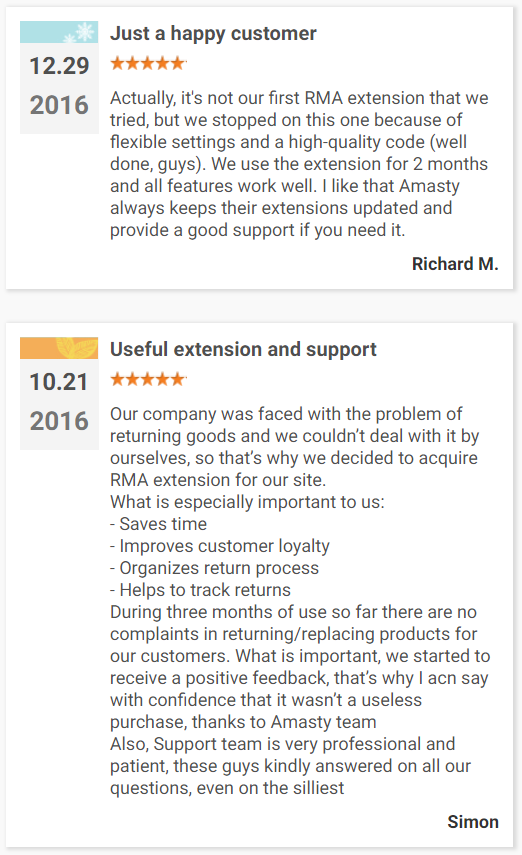522x855 pixels.
Task: Click first star in Richard M.'s review rating
Action: [117, 63]
